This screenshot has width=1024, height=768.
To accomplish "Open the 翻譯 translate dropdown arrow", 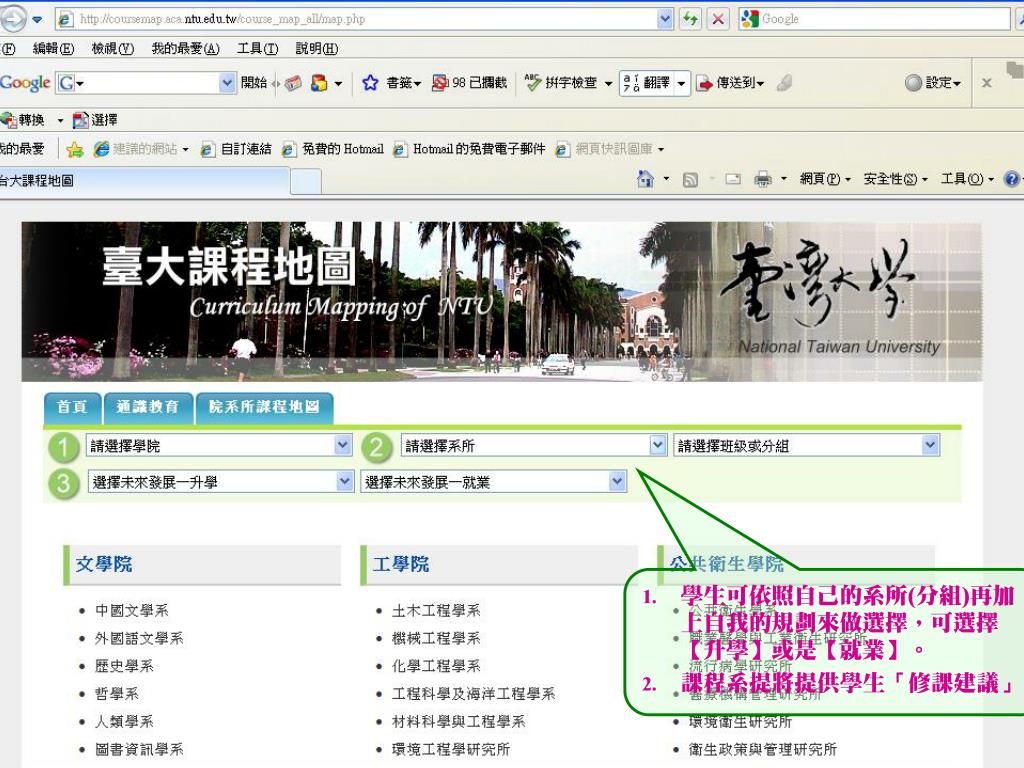I will tap(681, 84).
